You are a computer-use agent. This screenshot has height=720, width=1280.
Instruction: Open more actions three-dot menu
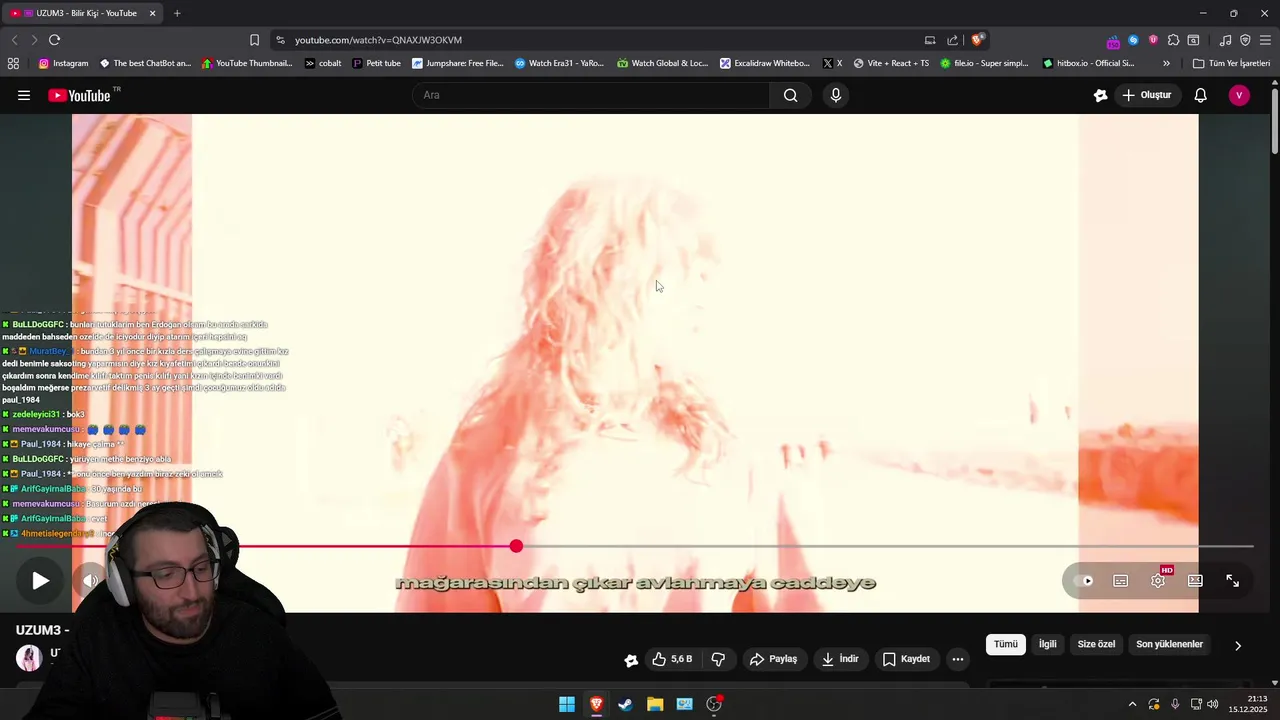[957, 659]
